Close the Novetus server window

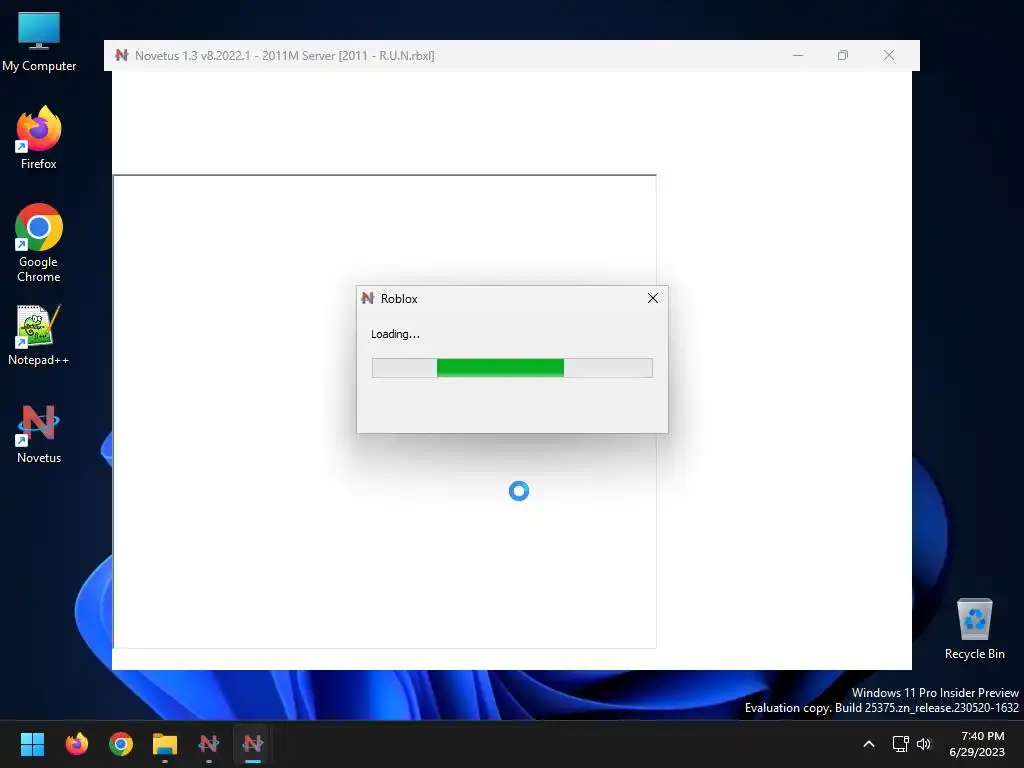[x=889, y=56]
